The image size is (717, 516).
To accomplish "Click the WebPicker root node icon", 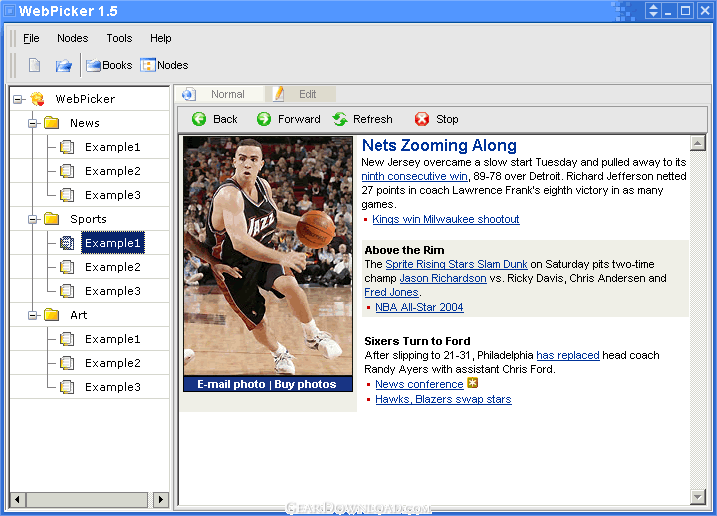I will pos(37,99).
